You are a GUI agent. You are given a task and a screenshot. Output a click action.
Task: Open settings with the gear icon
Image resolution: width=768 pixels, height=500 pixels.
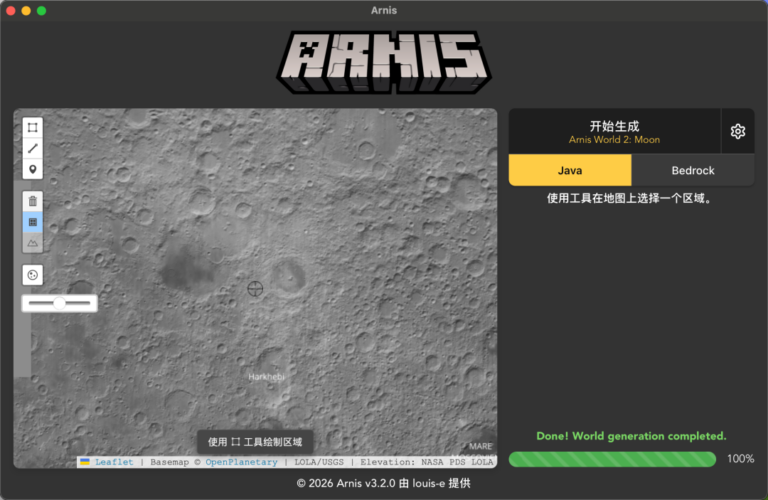point(738,131)
